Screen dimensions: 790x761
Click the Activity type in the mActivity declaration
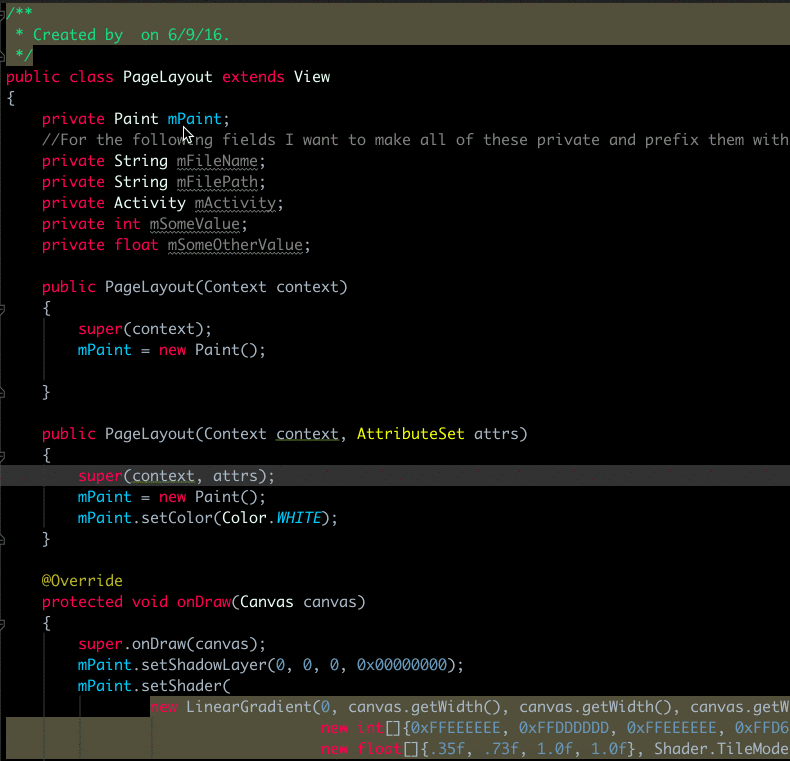(x=150, y=203)
